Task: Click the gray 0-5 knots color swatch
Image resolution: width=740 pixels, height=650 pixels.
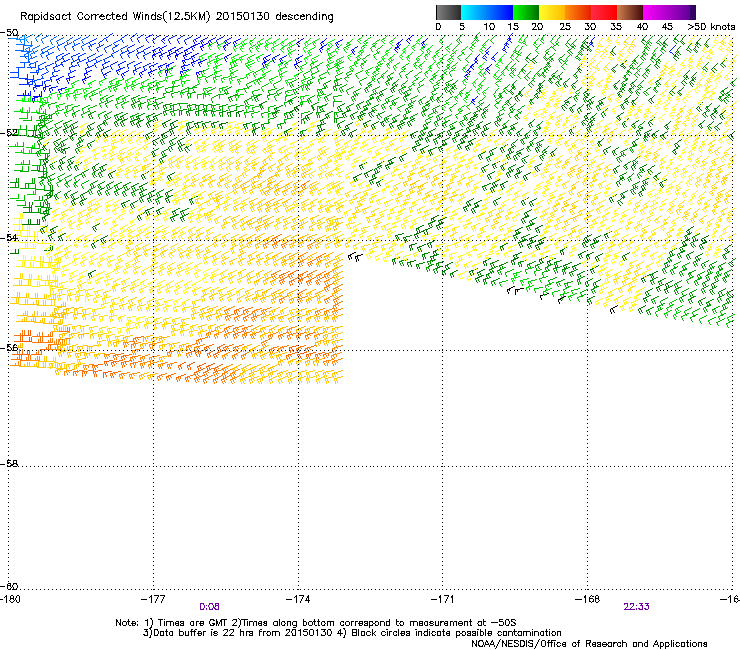Action: pos(448,12)
